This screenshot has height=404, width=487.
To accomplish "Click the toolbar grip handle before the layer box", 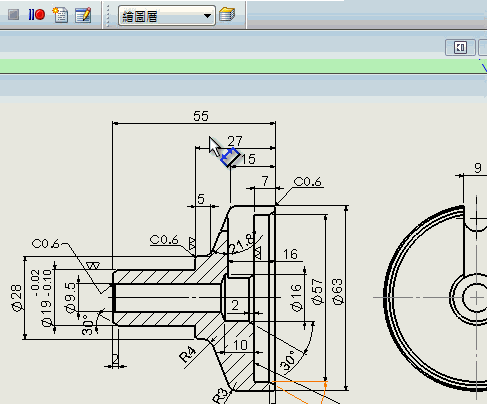I will tap(107, 16).
